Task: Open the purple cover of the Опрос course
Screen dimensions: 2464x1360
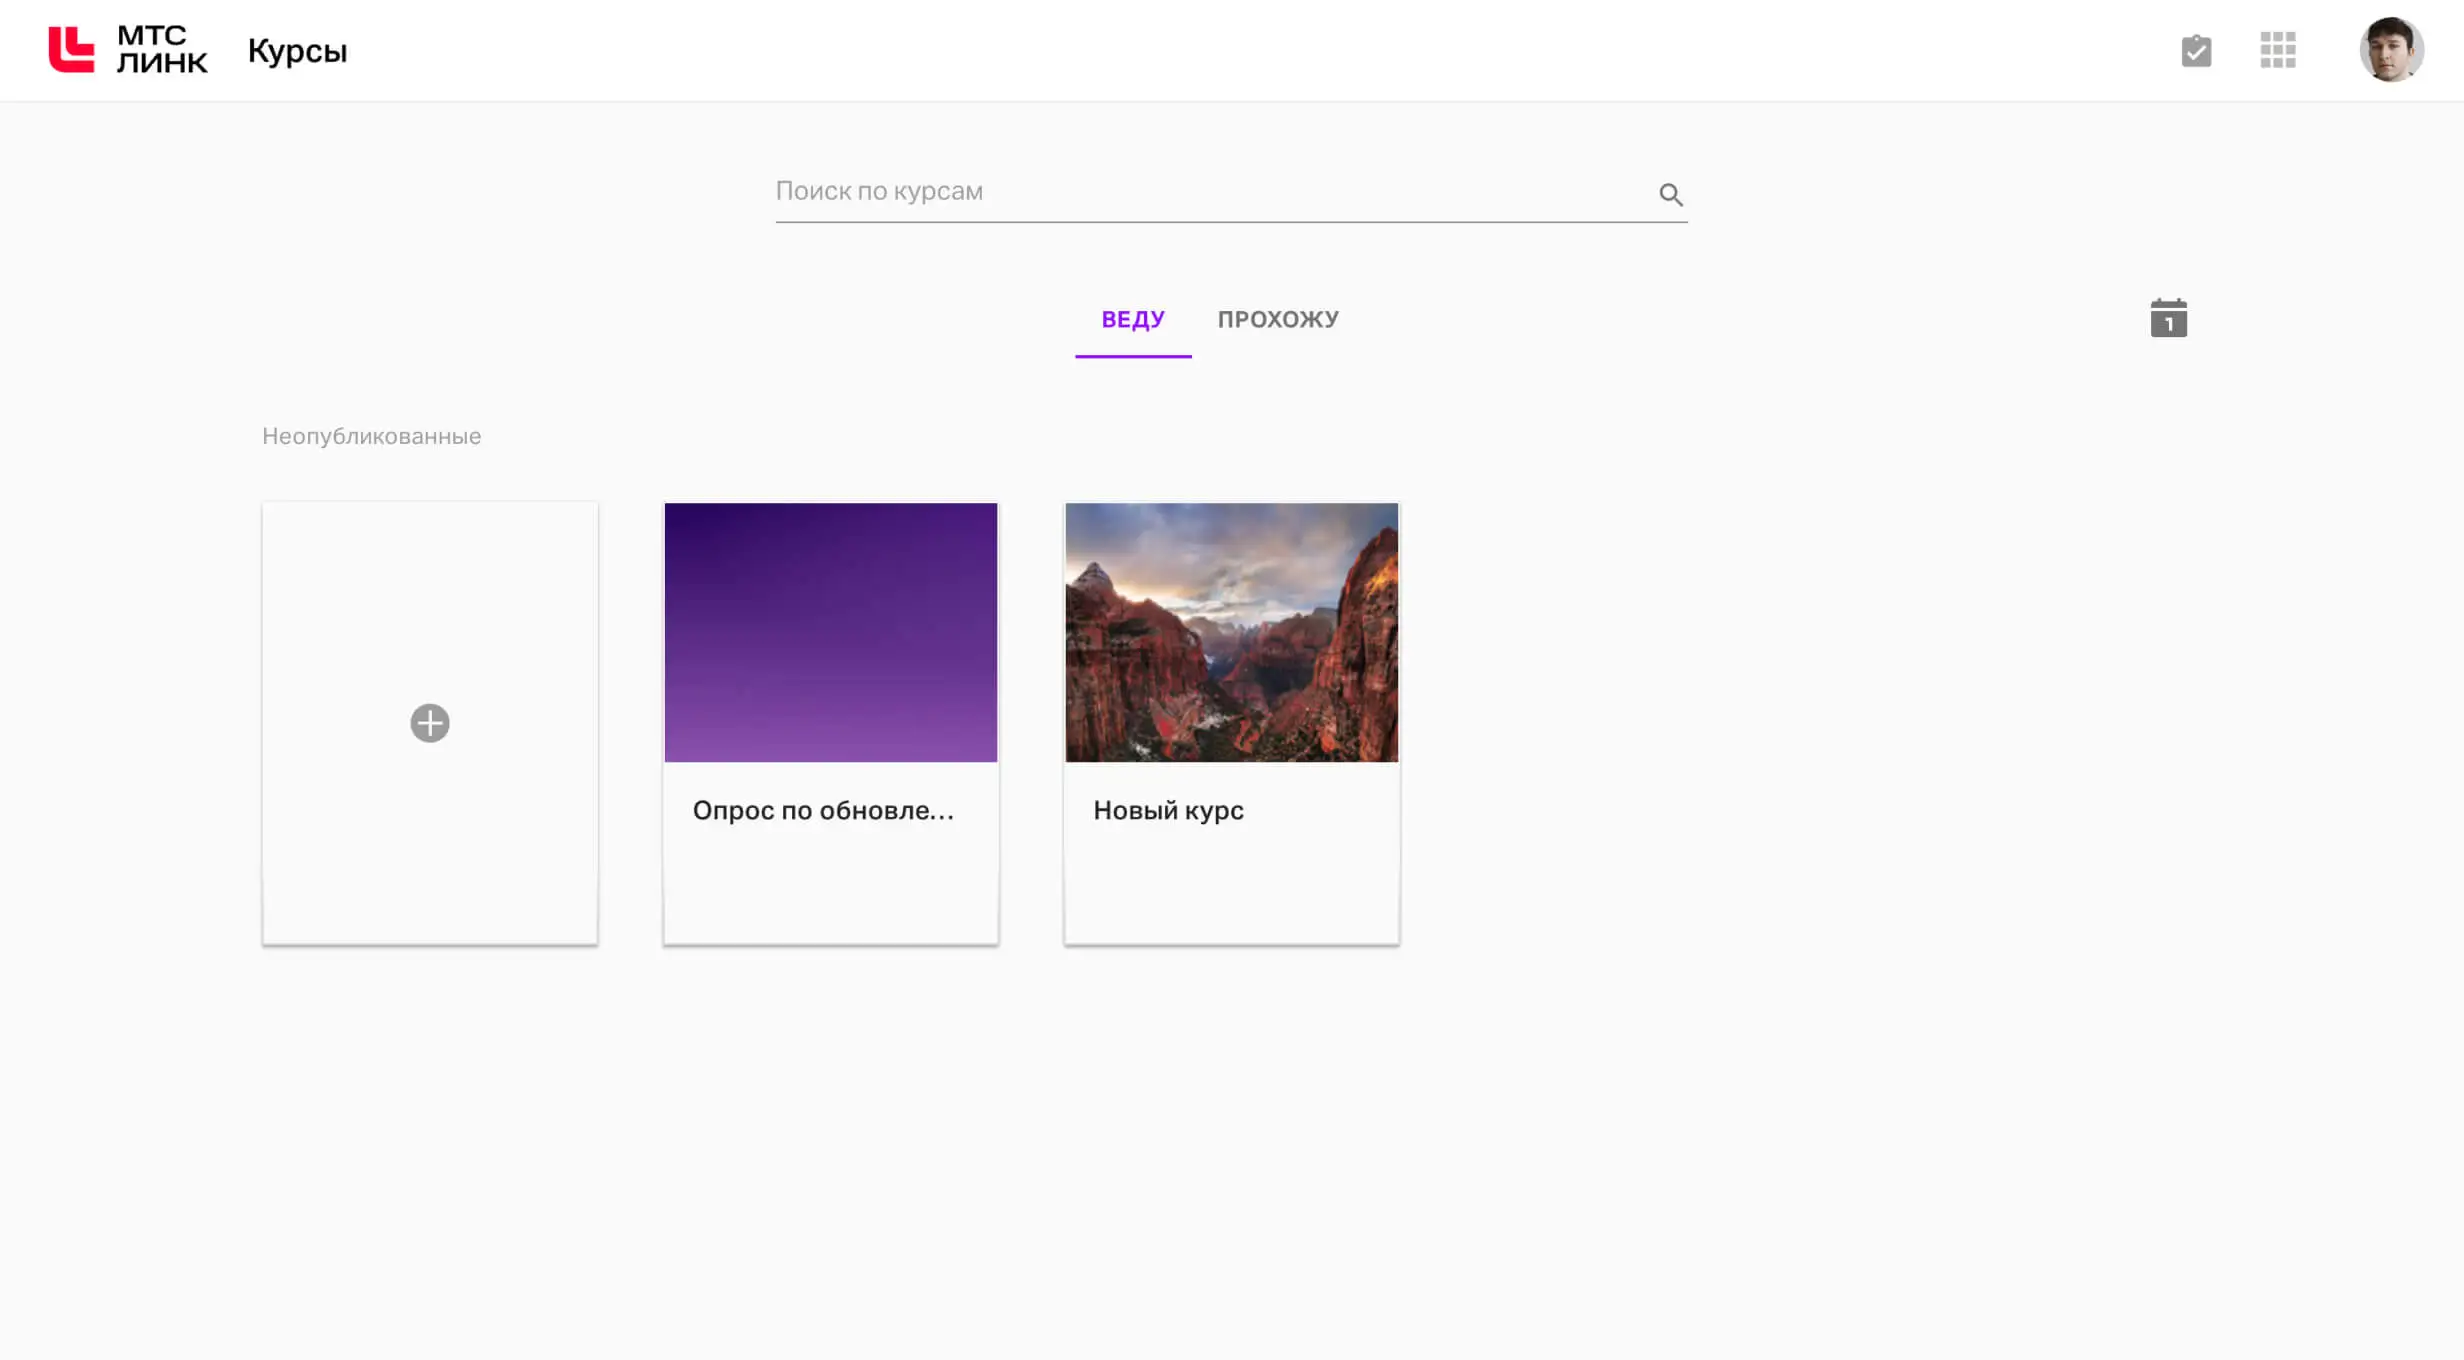Action: pos(830,632)
